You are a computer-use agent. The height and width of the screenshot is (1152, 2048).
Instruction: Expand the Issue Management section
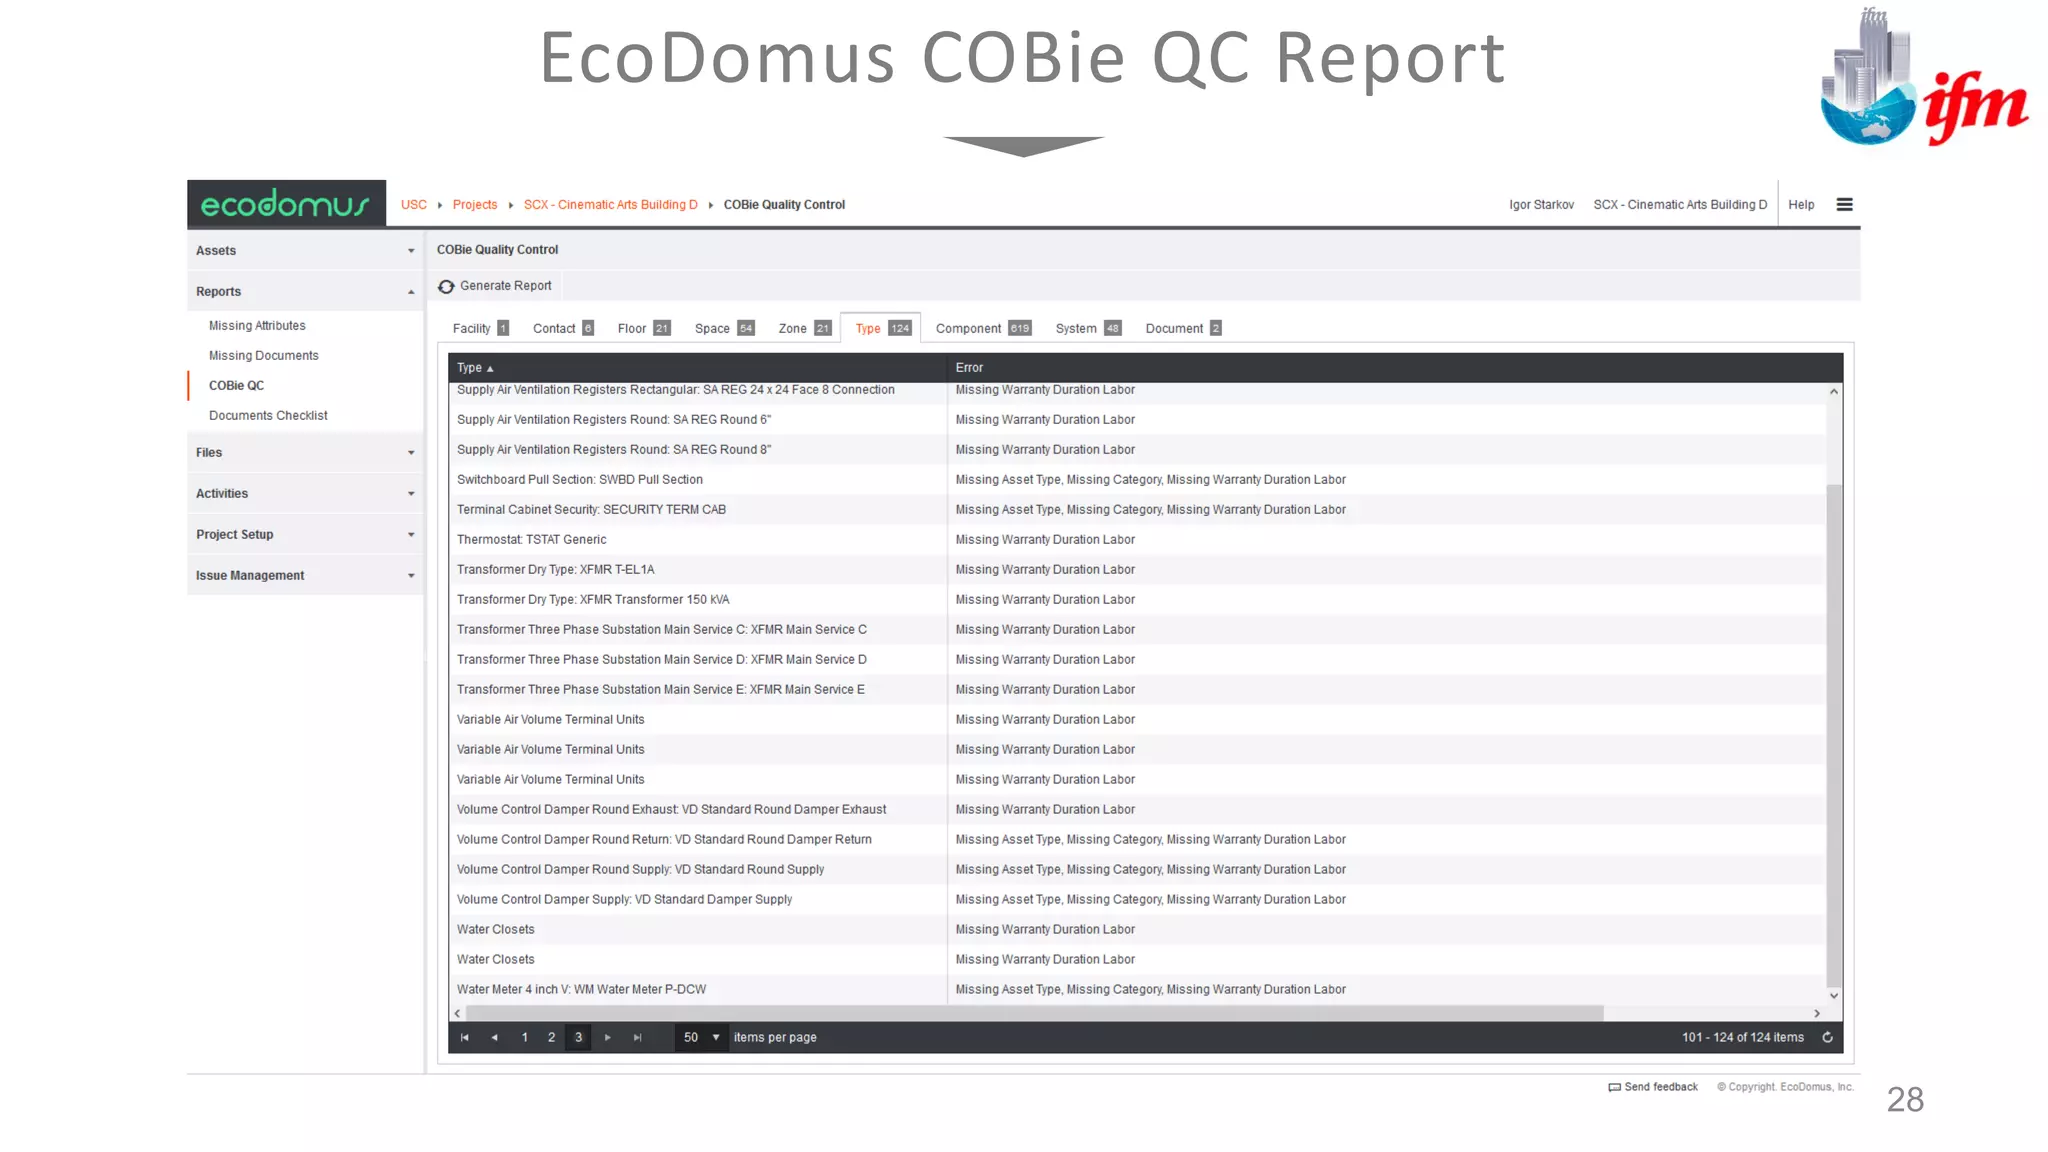pos(305,576)
